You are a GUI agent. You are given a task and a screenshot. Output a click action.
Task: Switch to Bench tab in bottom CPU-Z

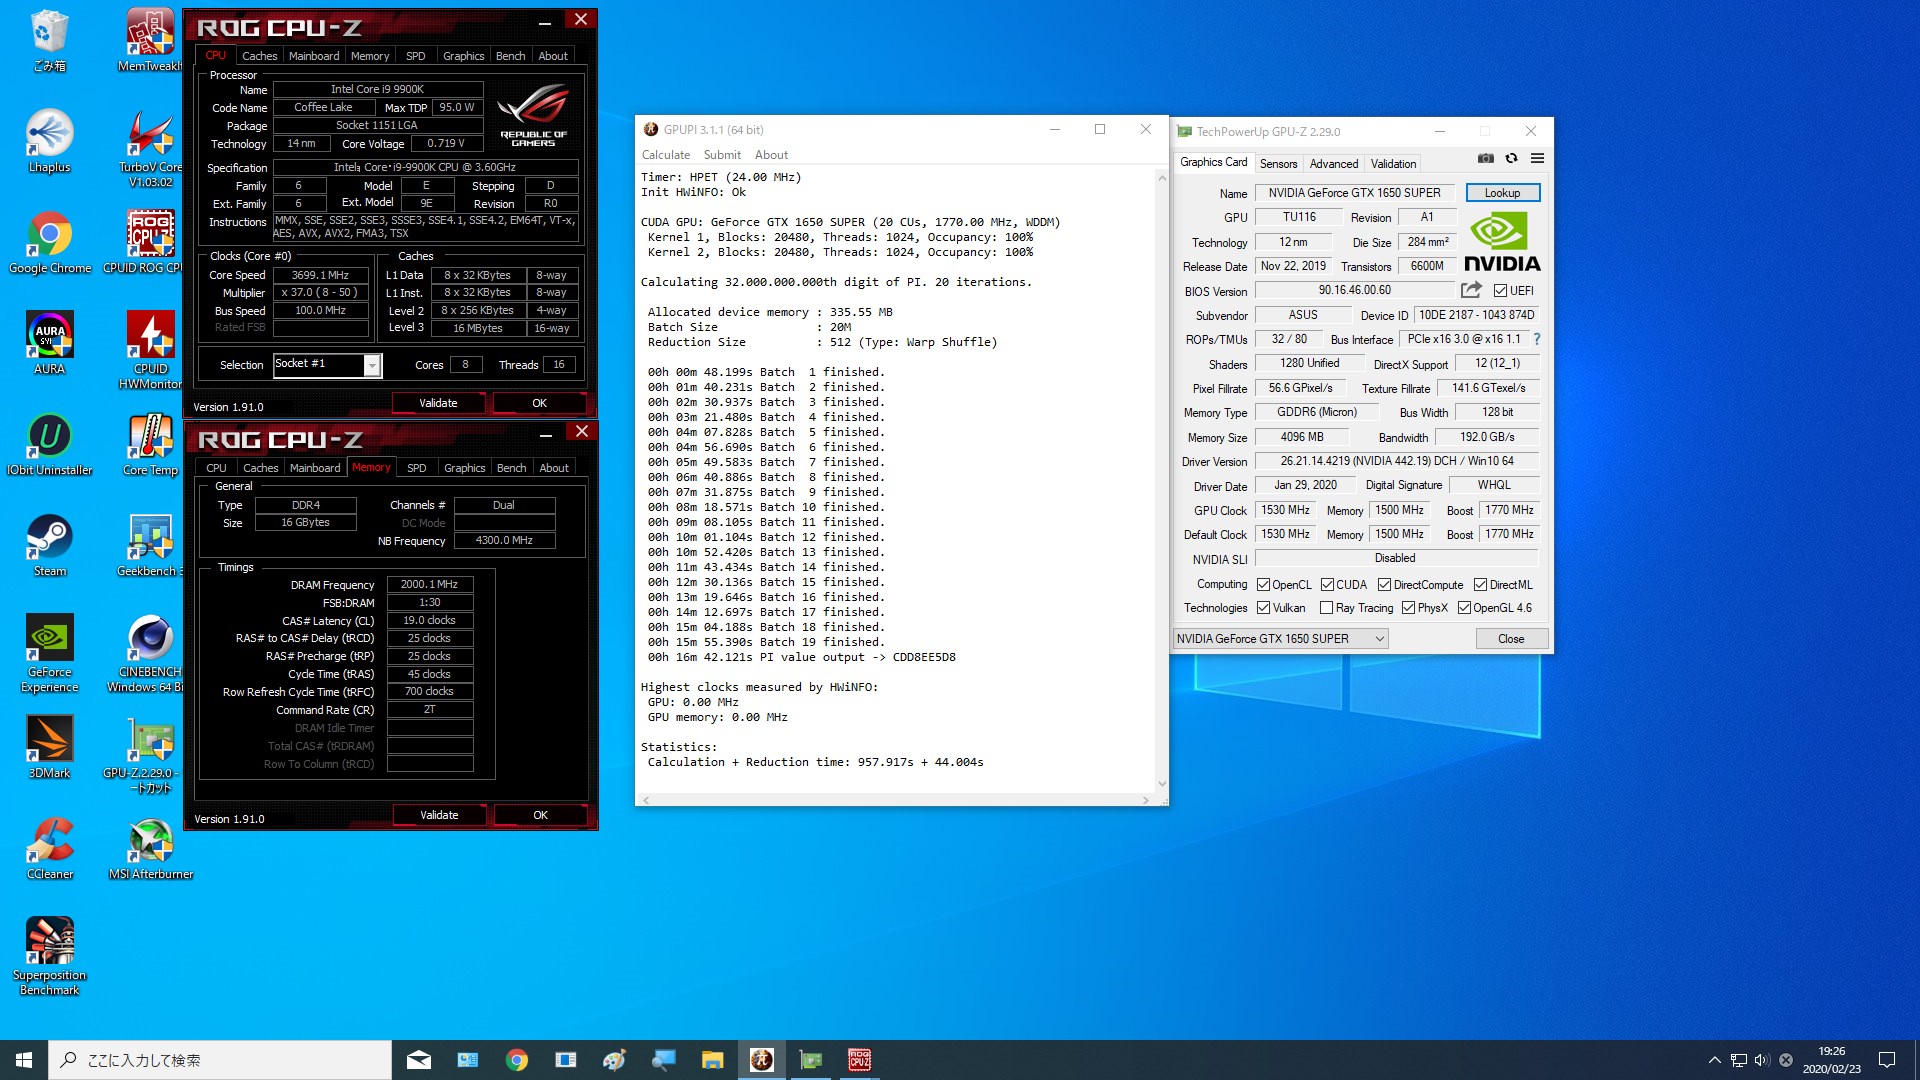pos(511,468)
